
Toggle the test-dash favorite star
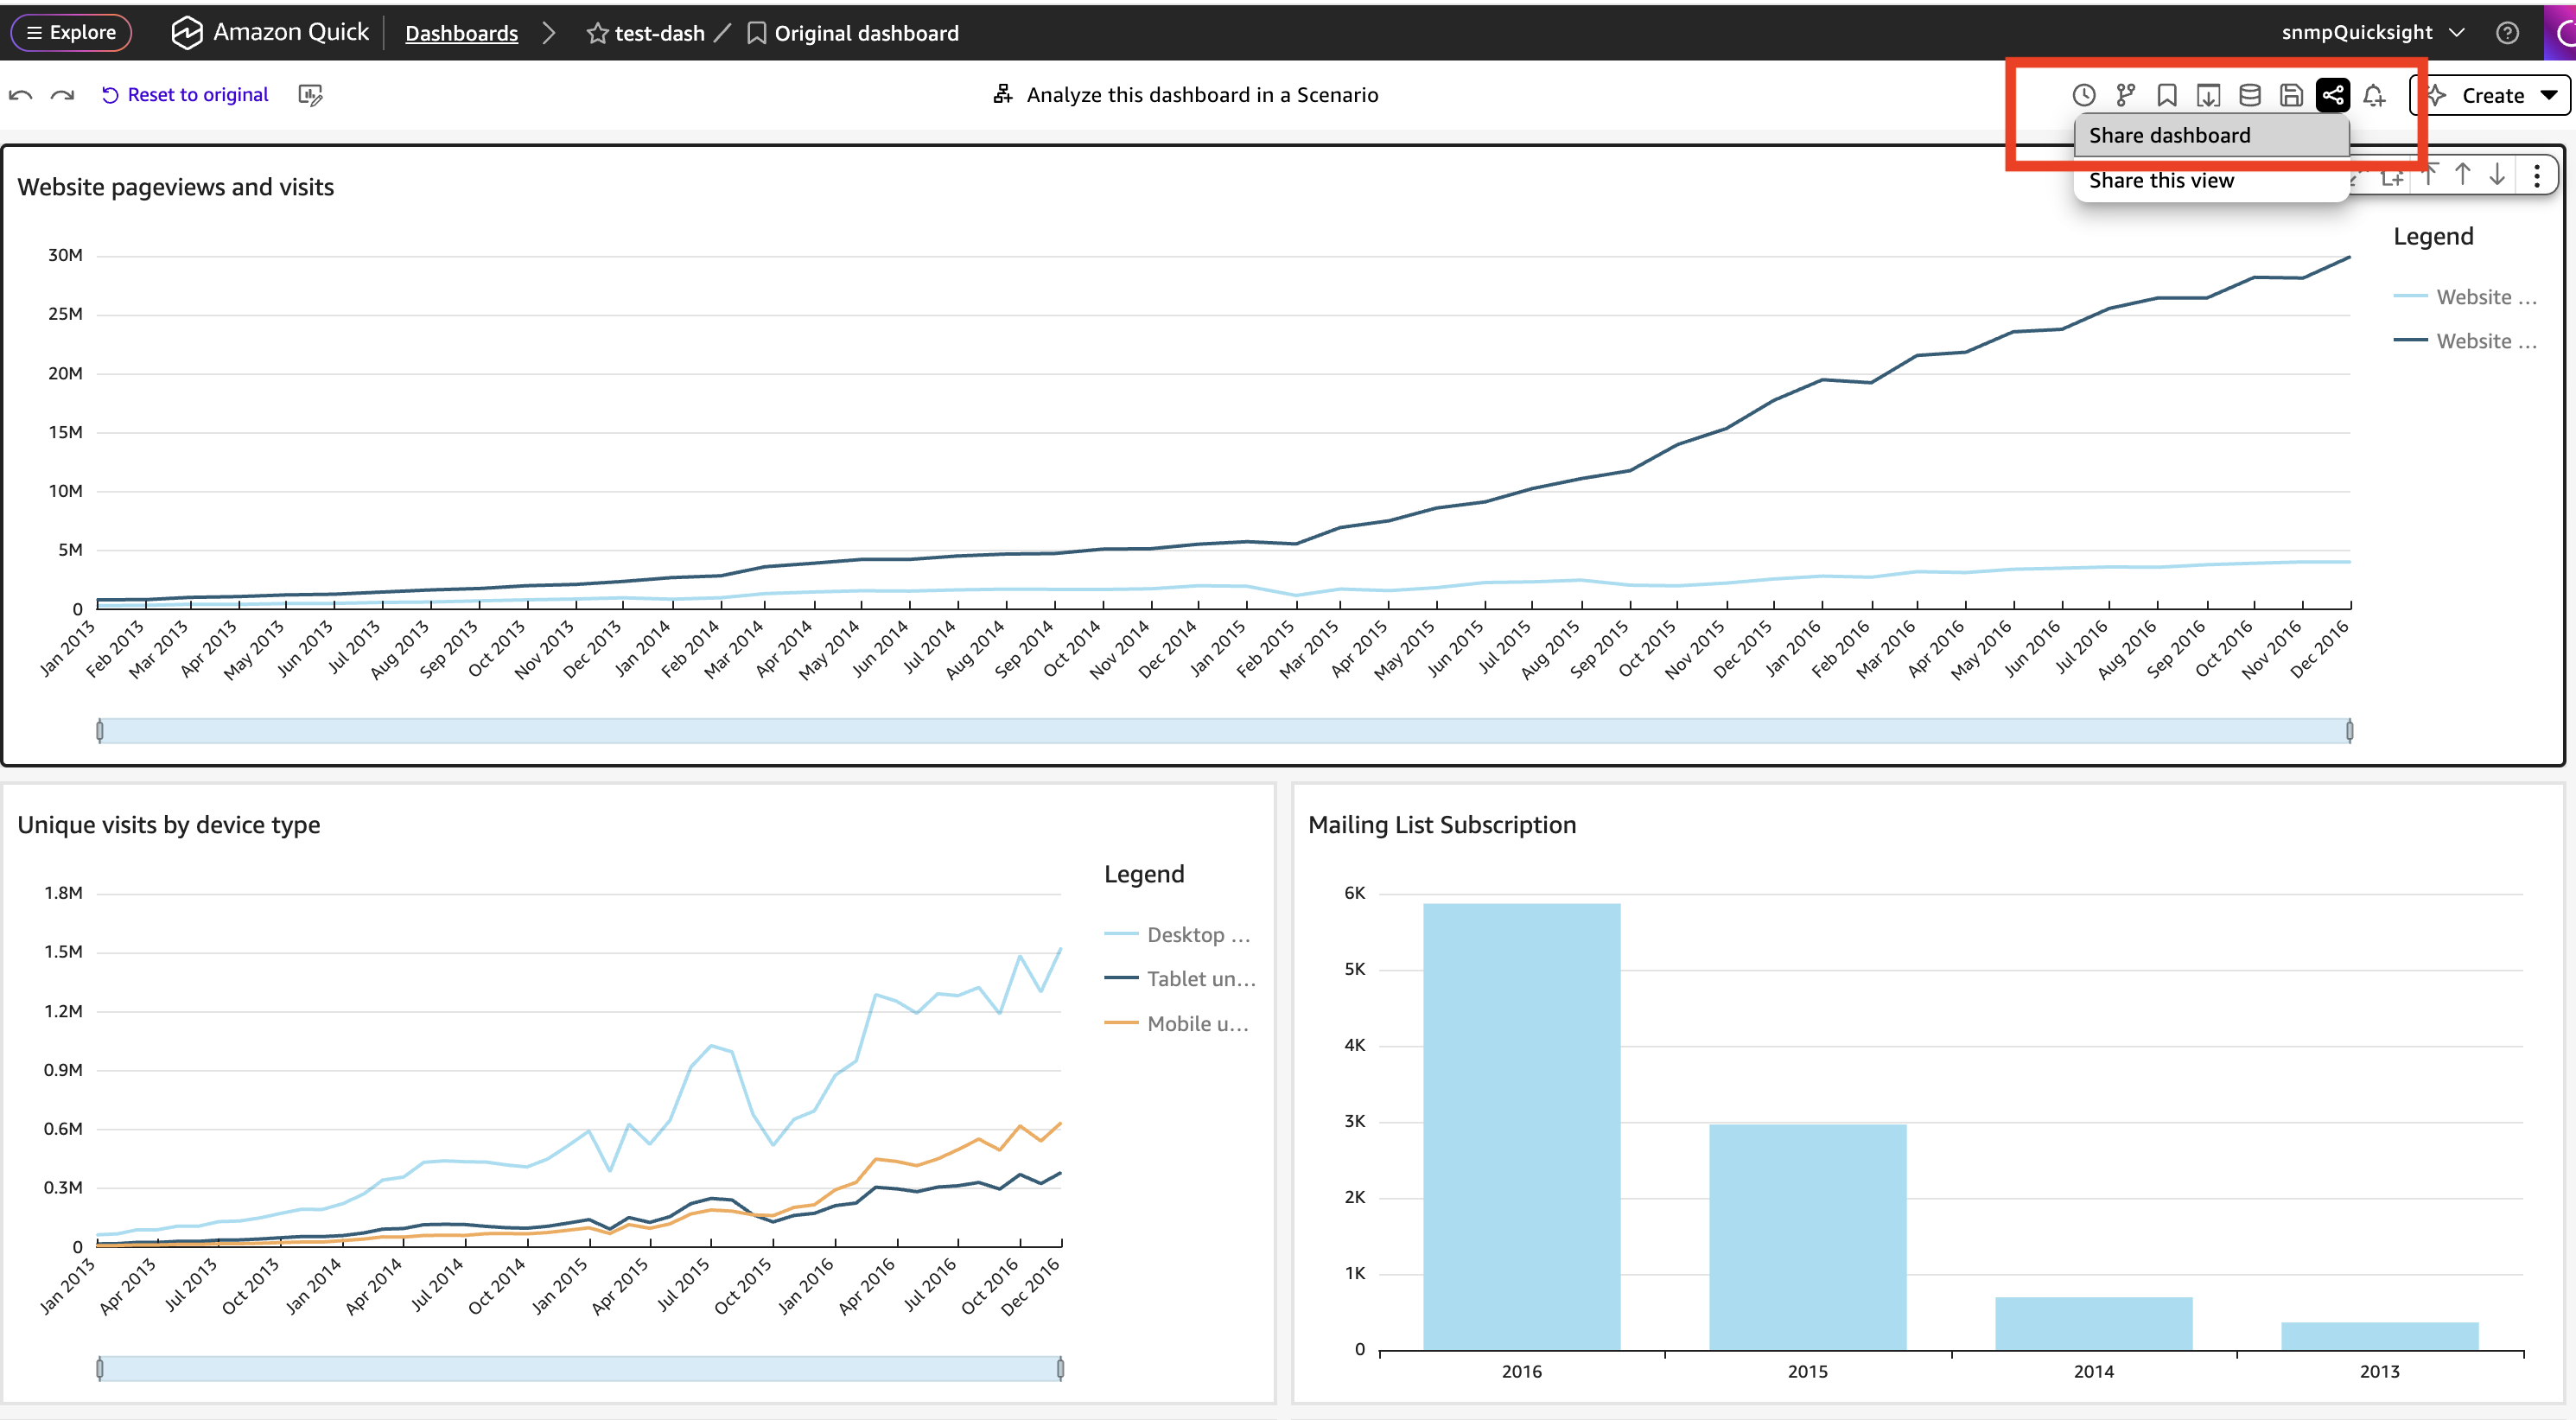pos(598,33)
